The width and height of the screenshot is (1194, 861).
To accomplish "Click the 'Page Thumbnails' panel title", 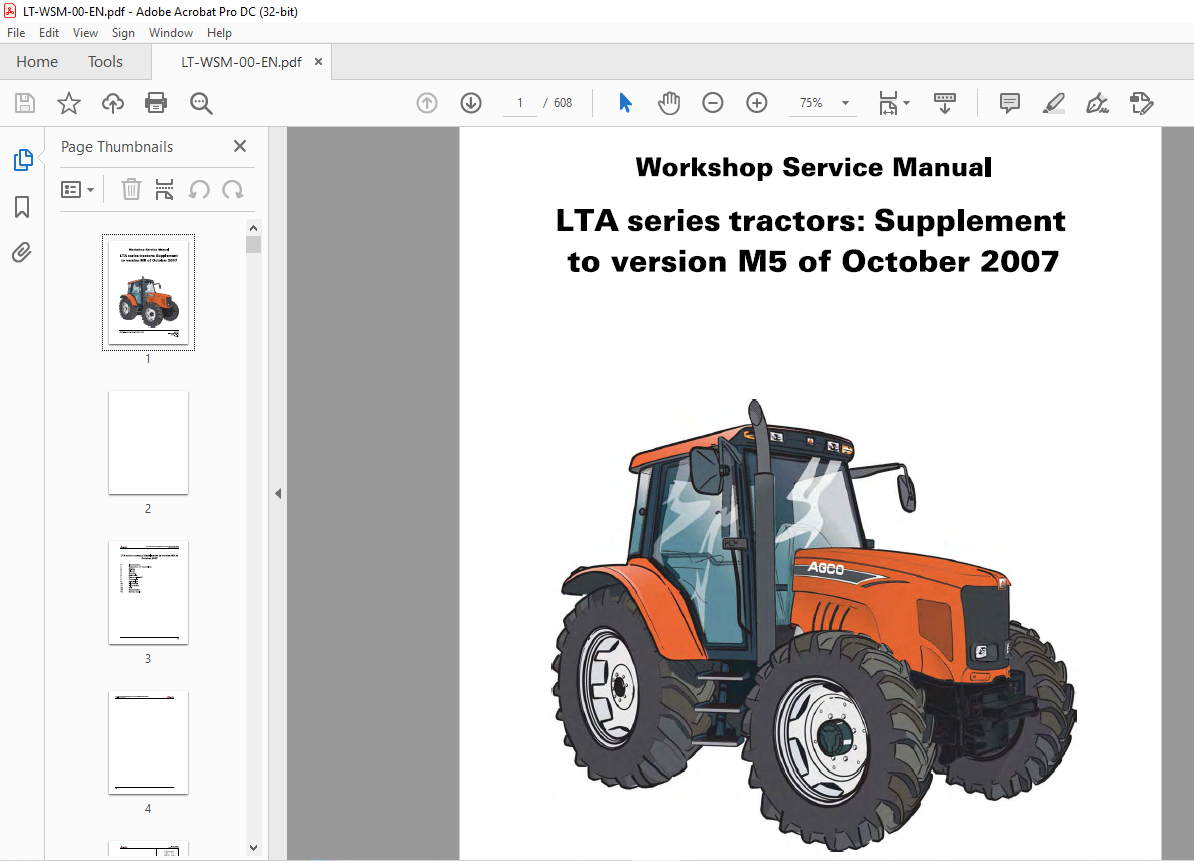I will [117, 147].
